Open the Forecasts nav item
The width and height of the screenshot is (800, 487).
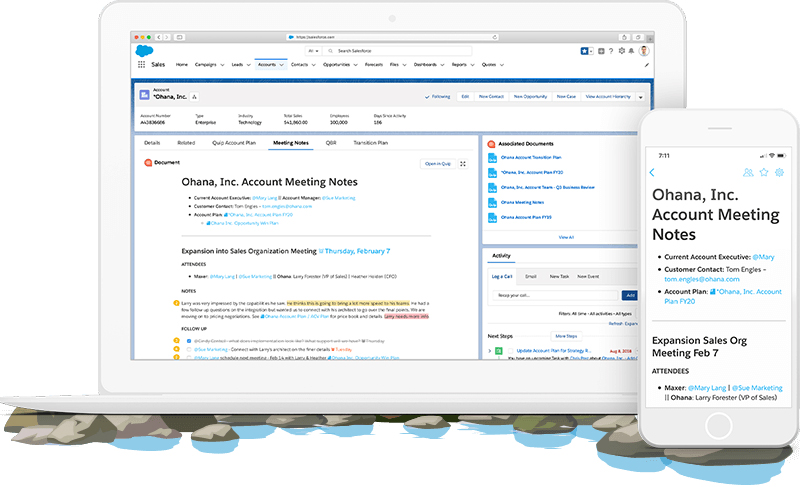[x=374, y=65]
